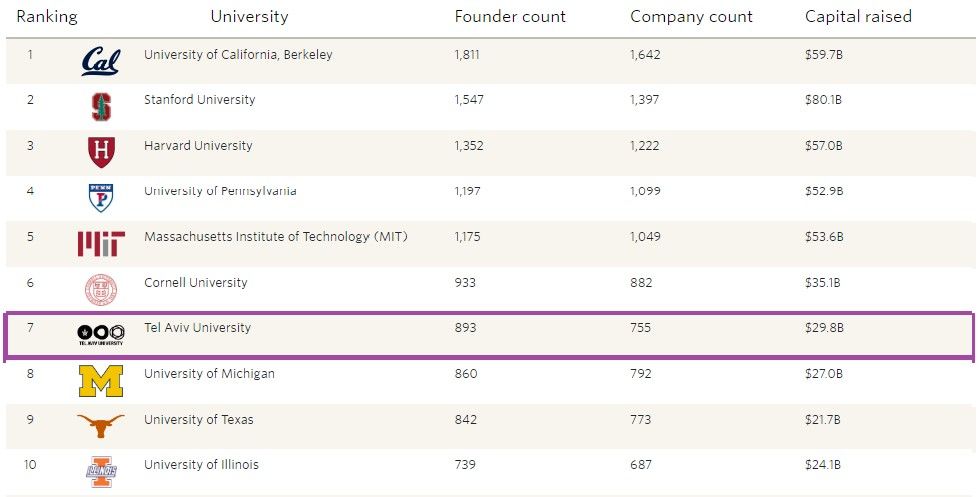Viewport: 980px width, 497px height.
Task: Click the Company count column header
Action: 691,17
